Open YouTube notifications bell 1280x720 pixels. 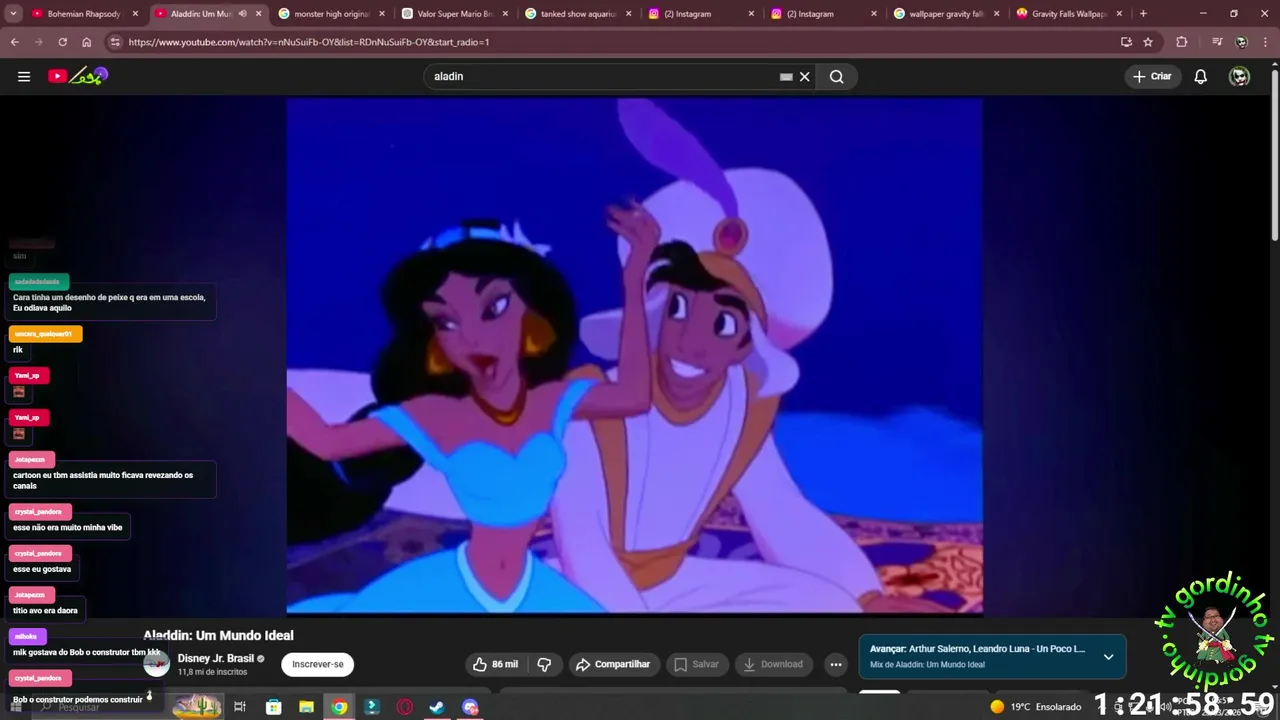(1201, 76)
